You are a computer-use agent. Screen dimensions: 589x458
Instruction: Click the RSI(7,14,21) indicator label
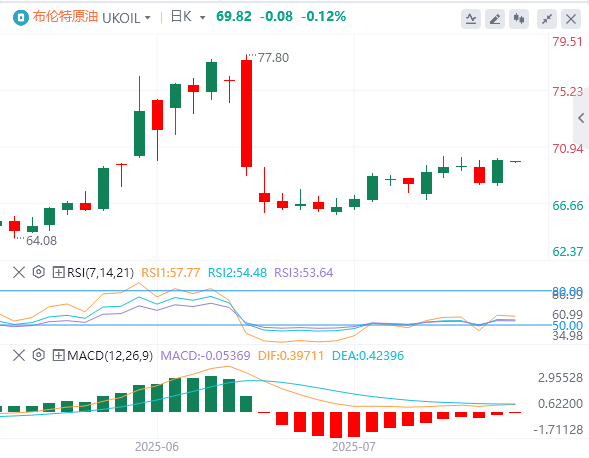[x=100, y=272]
